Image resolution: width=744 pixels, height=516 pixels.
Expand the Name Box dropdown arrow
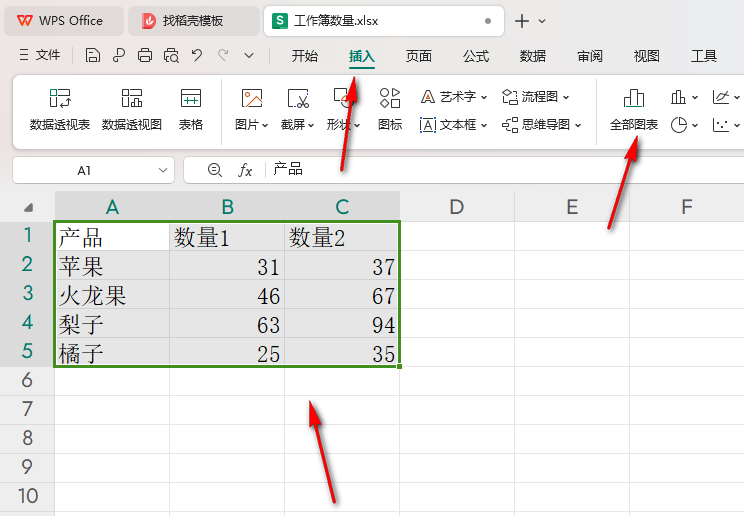pos(163,170)
